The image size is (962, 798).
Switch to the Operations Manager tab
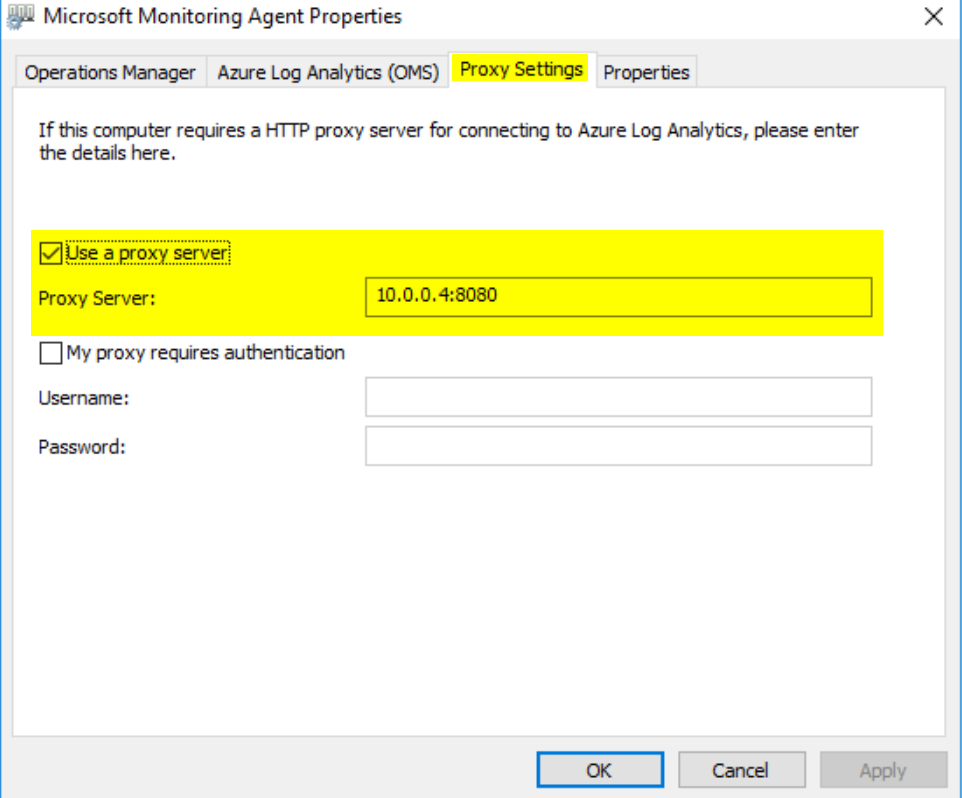[x=110, y=72]
